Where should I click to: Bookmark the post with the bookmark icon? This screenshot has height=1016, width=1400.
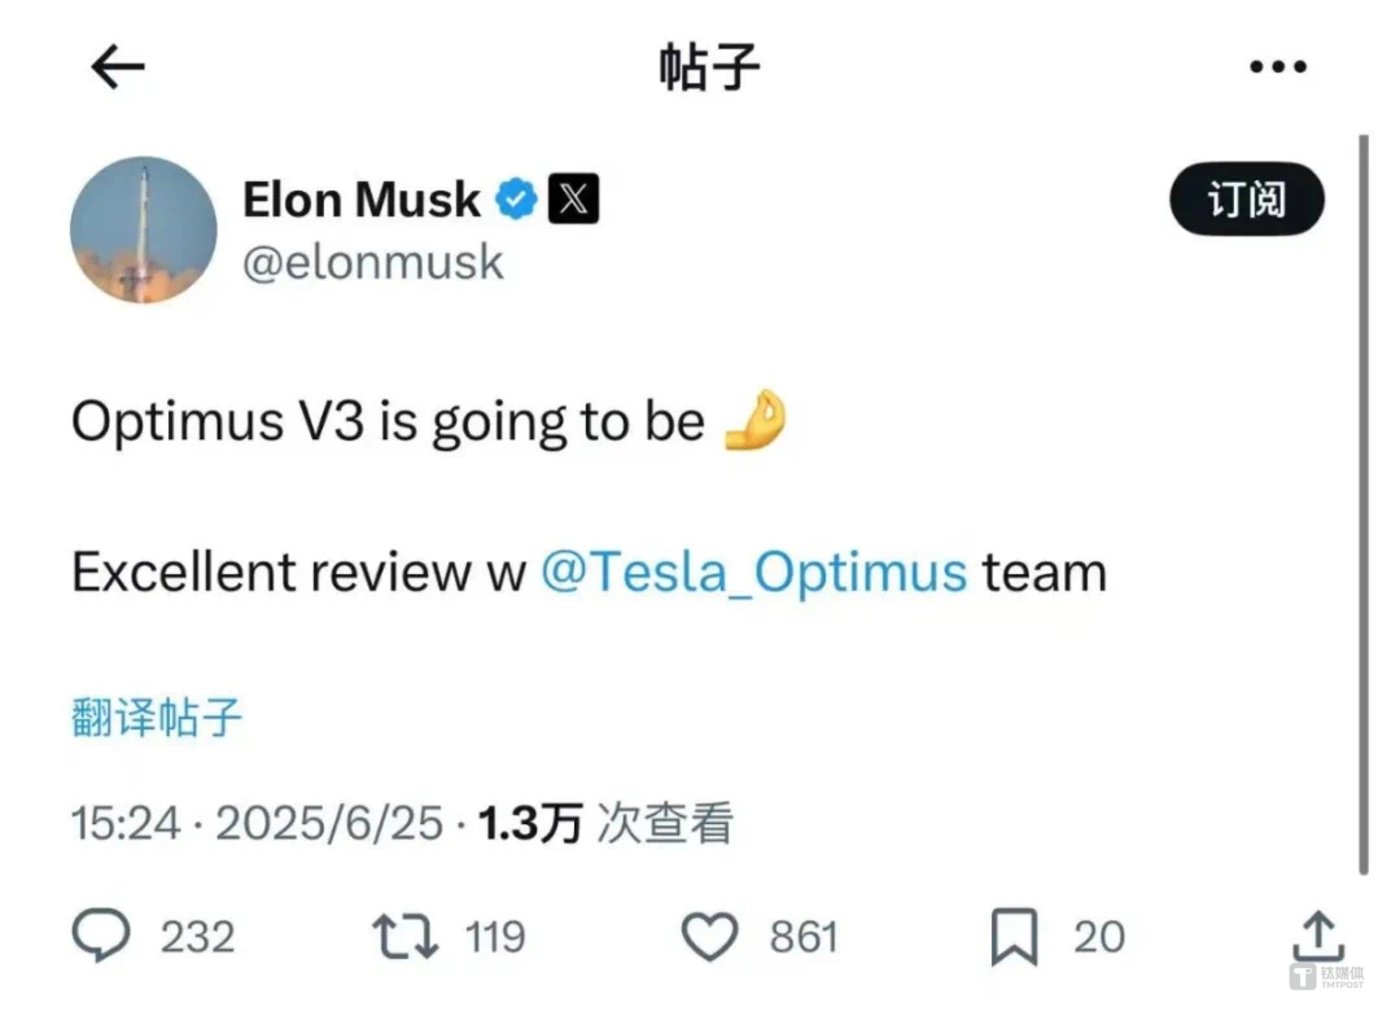tap(1014, 936)
